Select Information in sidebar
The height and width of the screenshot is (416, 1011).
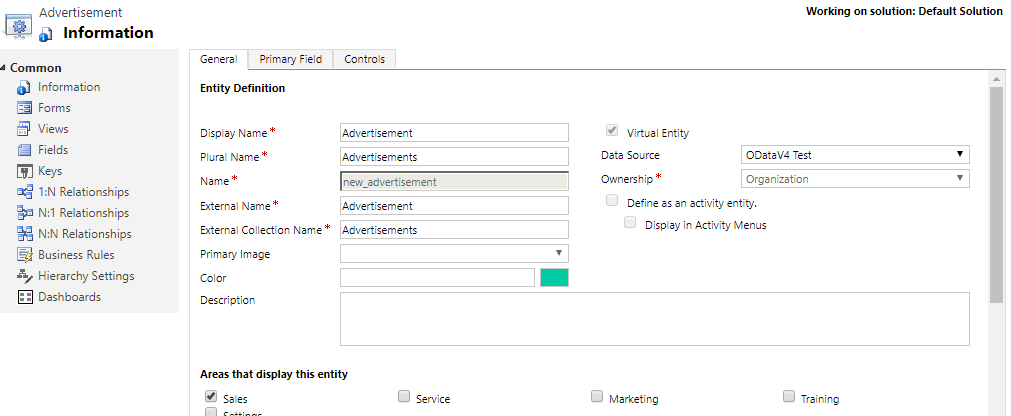point(69,87)
